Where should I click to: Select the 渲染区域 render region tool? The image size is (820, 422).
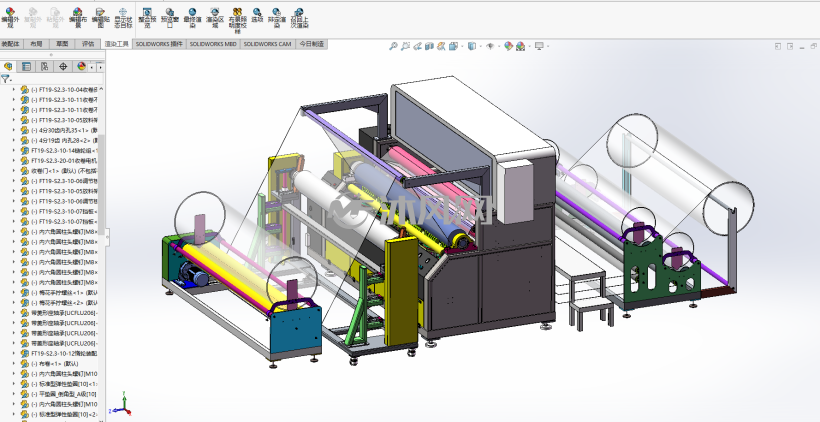coord(215,17)
